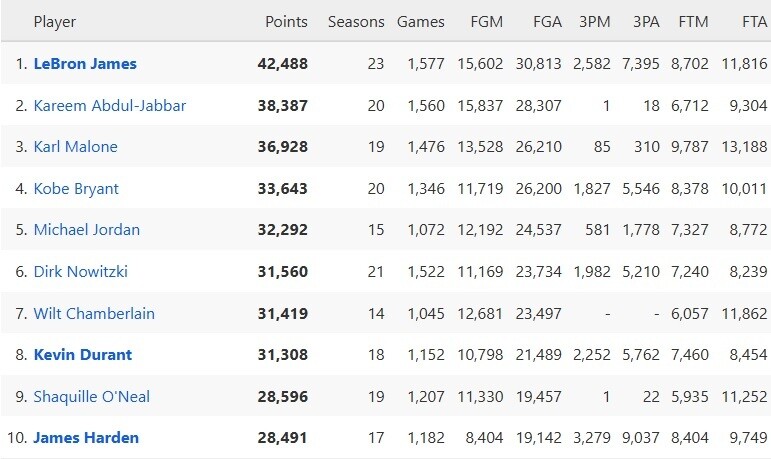Open Shaquille O'Neal's page
Image resolution: width=771 pixels, height=459 pixels.
click(x=92, y=397)
